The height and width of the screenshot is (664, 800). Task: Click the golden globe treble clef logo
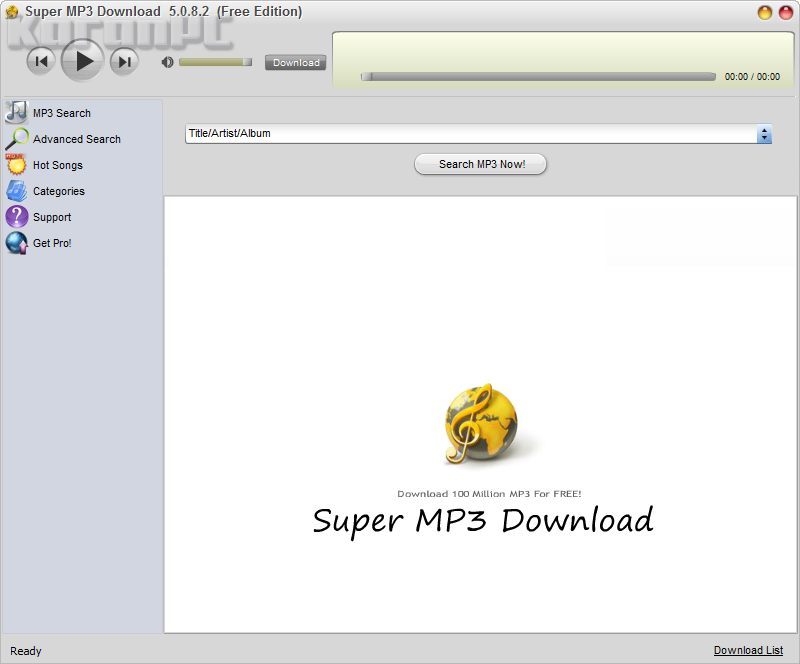pyautogui.click(x=480, y=424)
